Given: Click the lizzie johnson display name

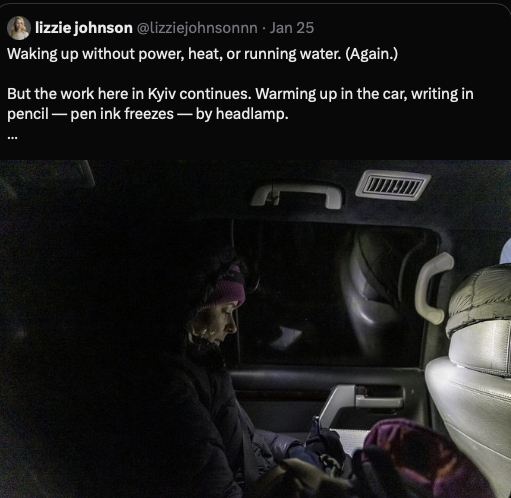Looking at the screenshot, I should point(84,28).
